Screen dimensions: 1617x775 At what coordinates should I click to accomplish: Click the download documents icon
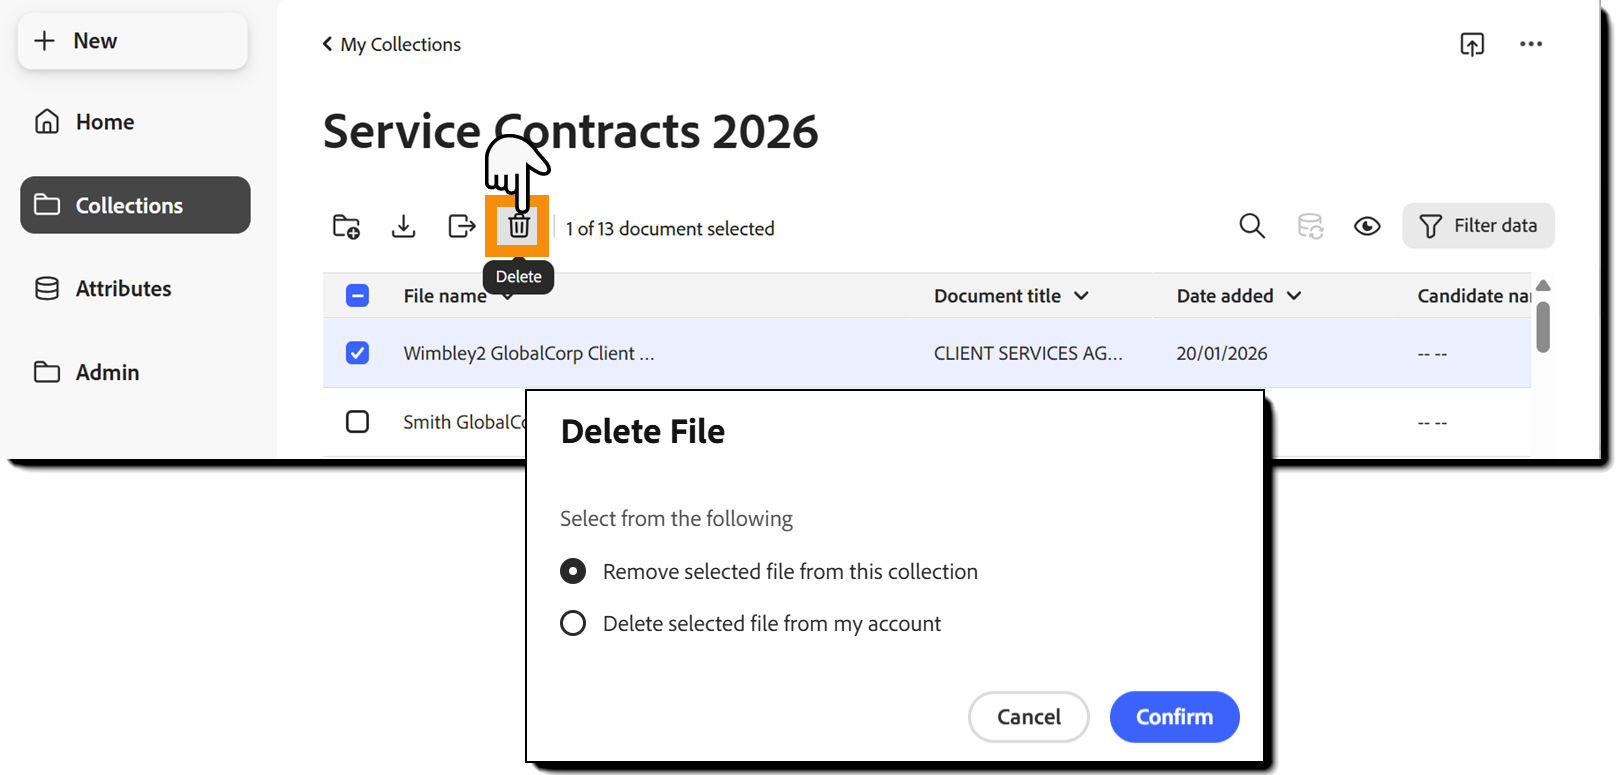(x=403, y=226)
